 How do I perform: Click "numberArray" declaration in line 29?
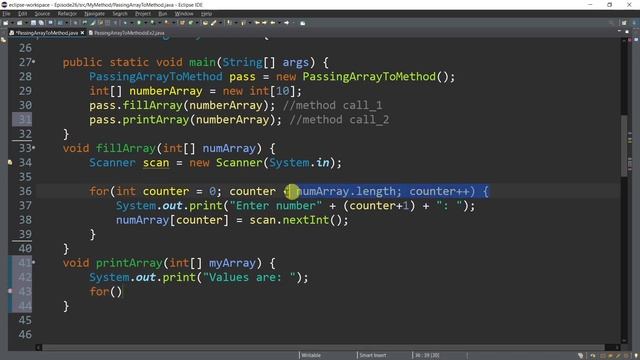tap(166, 91)
